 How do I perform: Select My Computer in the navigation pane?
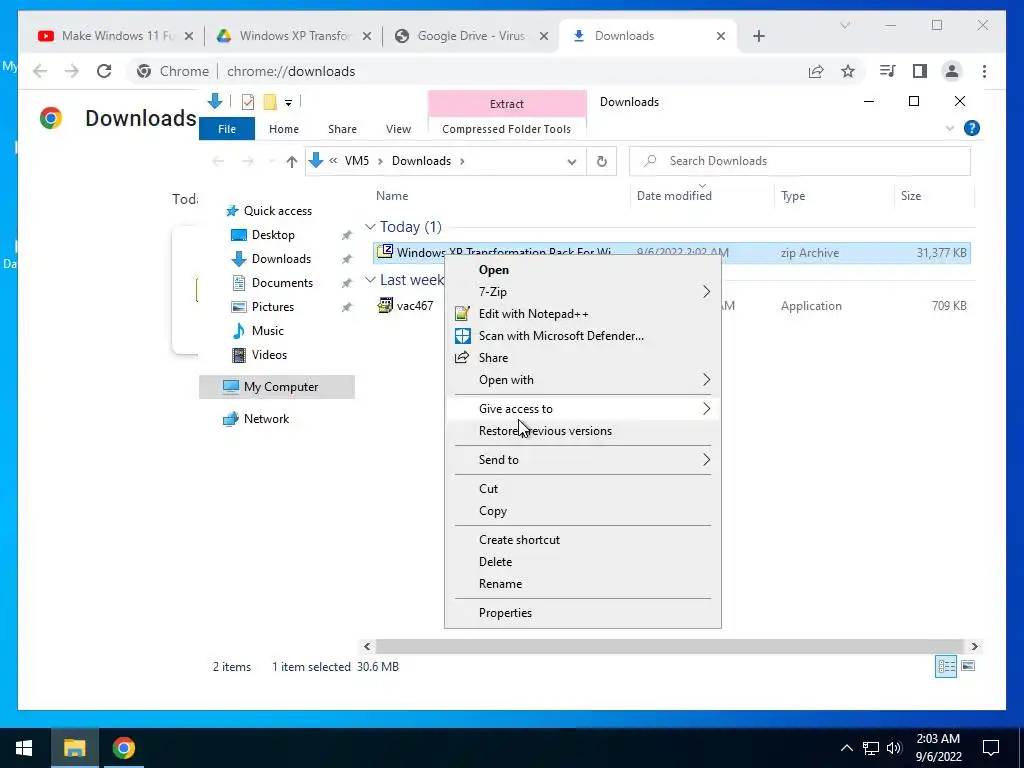pos(277,387)
